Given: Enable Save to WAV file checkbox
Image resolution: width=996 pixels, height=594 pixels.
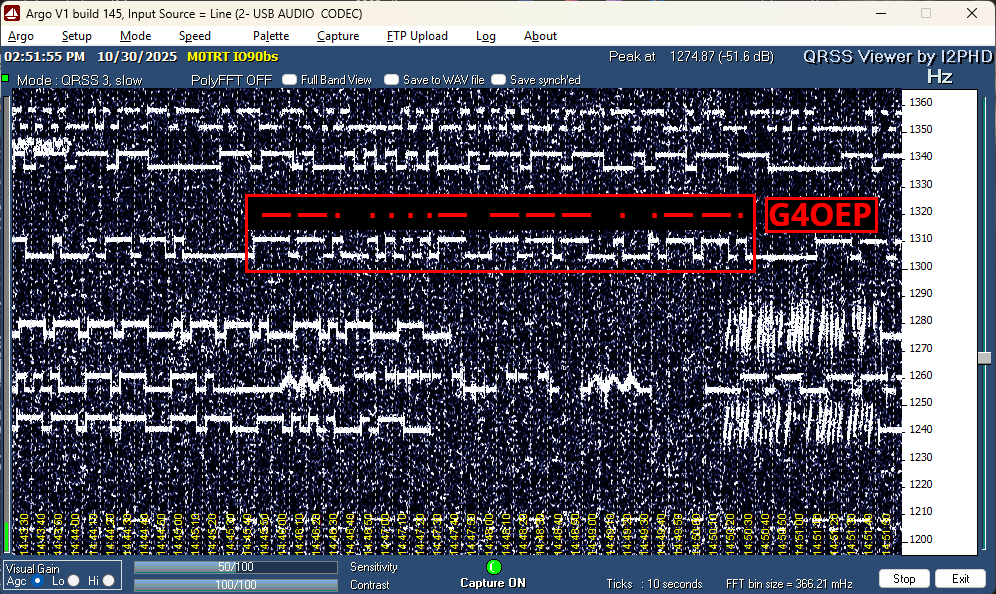Looking at the screenshot, I should click(x=391, y=79).
